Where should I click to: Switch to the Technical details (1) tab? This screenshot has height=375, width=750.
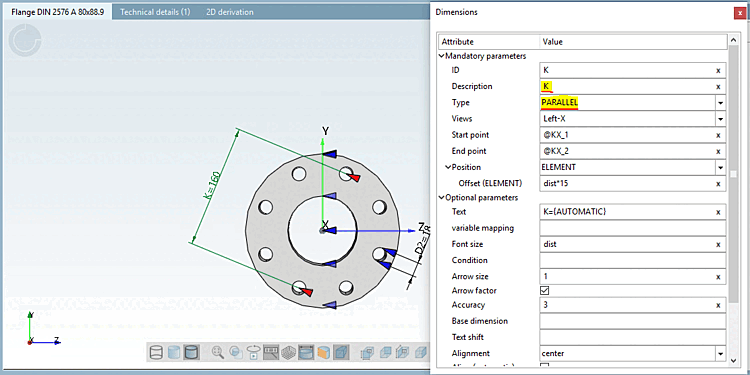155,12
